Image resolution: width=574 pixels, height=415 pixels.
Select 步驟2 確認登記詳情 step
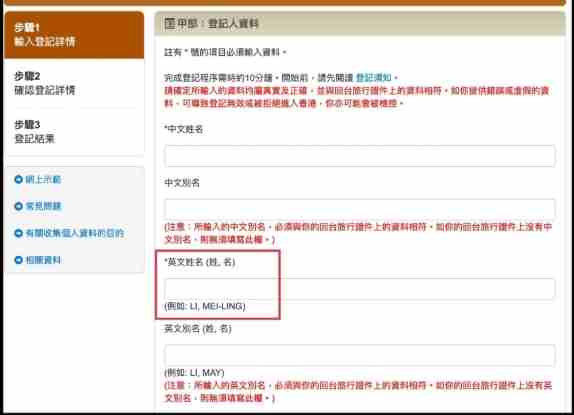tap(74, 83)
